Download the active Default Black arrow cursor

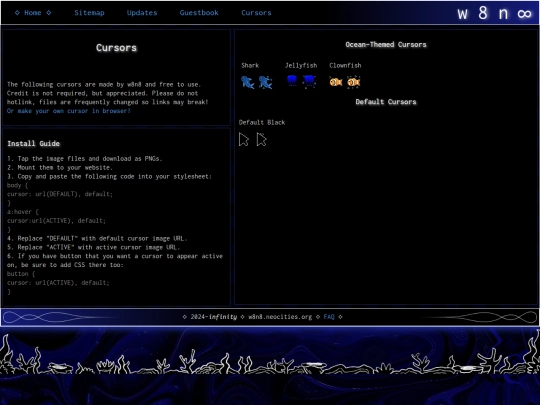click(x=261, y=140)
